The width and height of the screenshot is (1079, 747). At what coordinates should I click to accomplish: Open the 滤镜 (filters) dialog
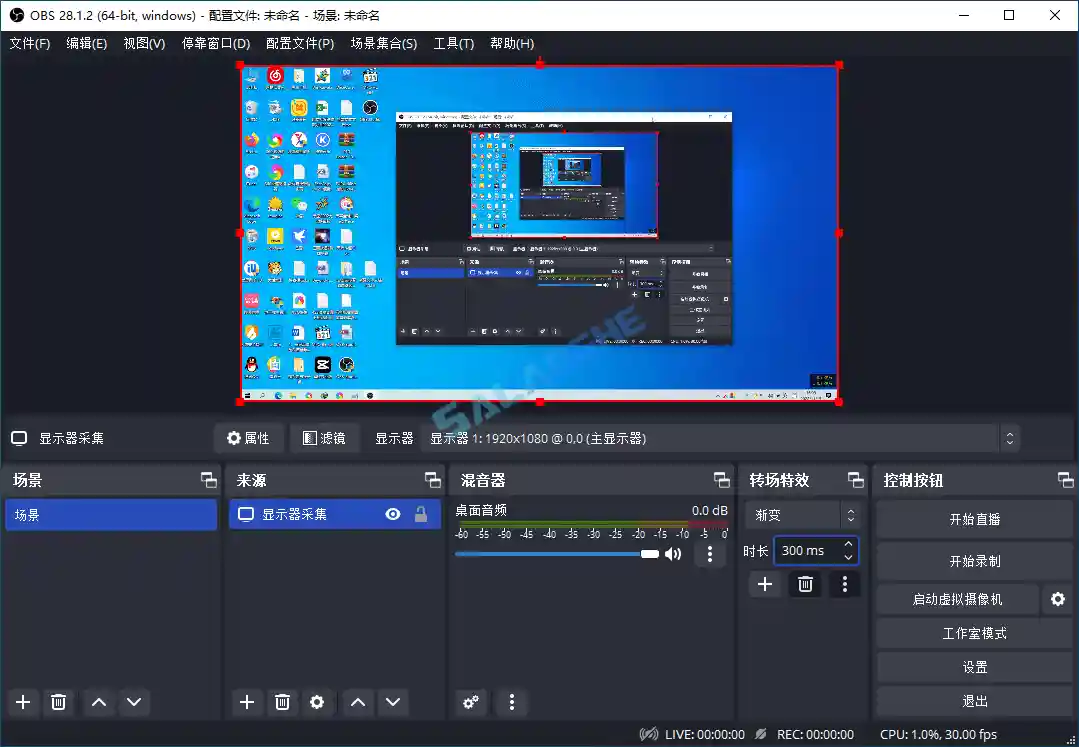tap(324, 437)
